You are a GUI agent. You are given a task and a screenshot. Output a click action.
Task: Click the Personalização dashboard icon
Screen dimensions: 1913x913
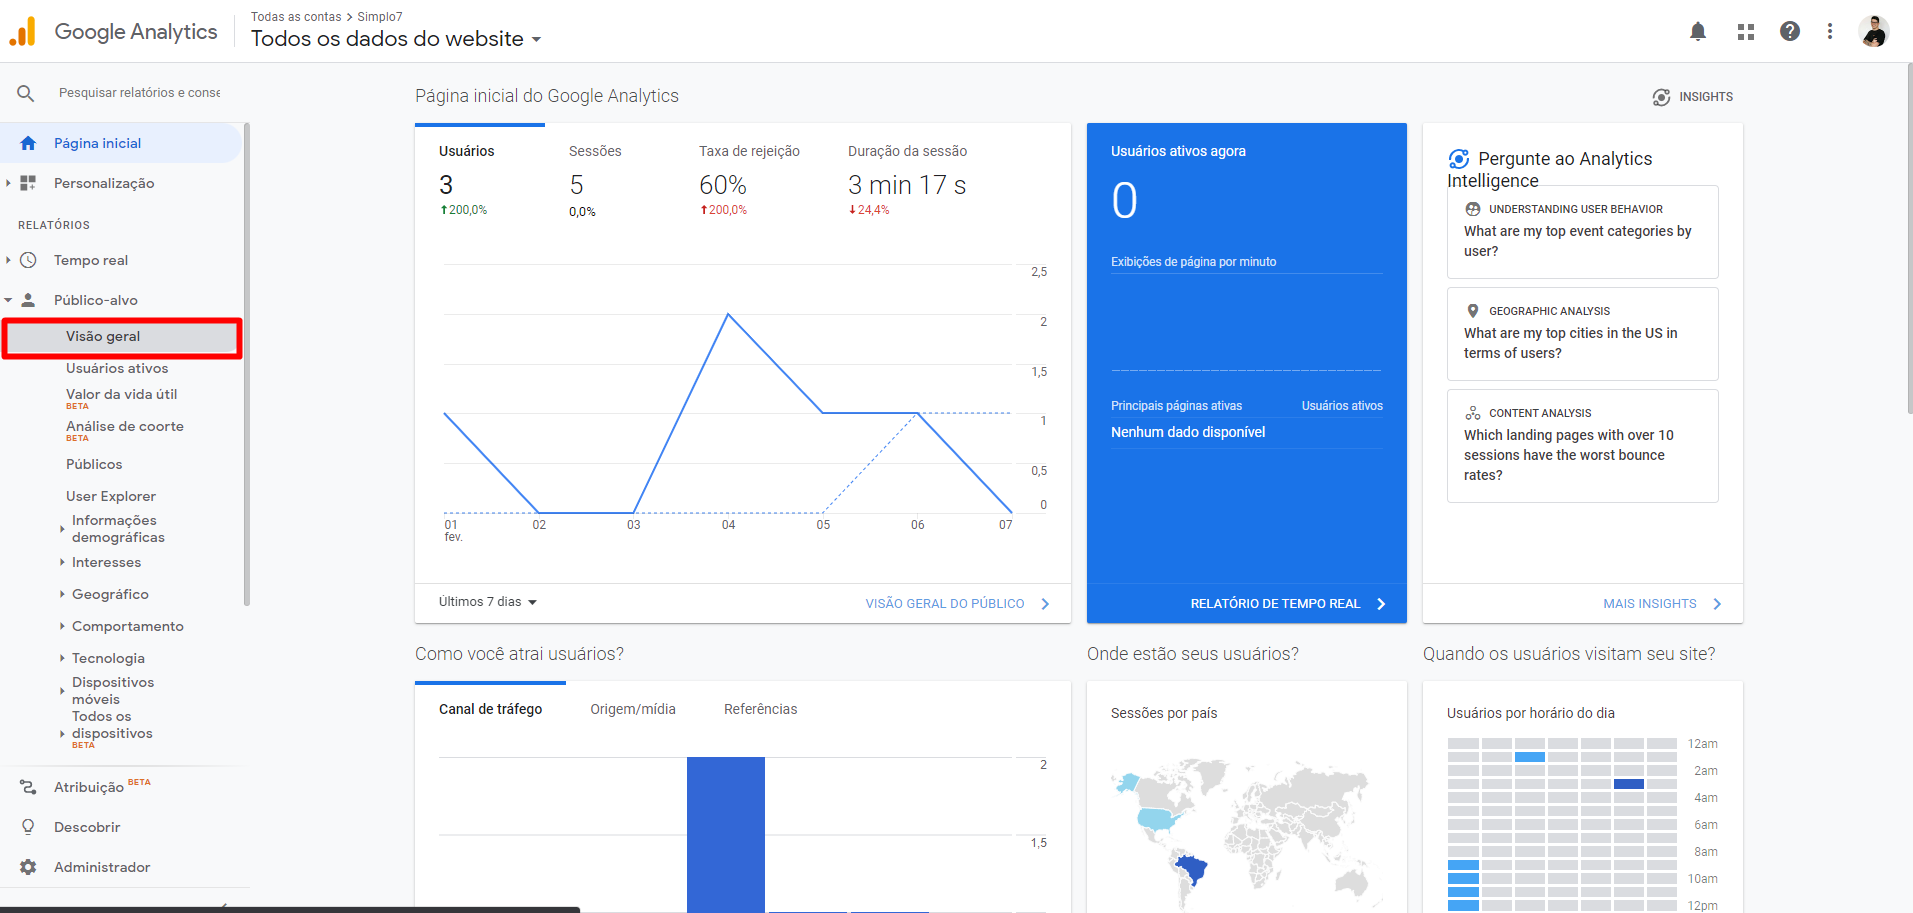[28, 183]
